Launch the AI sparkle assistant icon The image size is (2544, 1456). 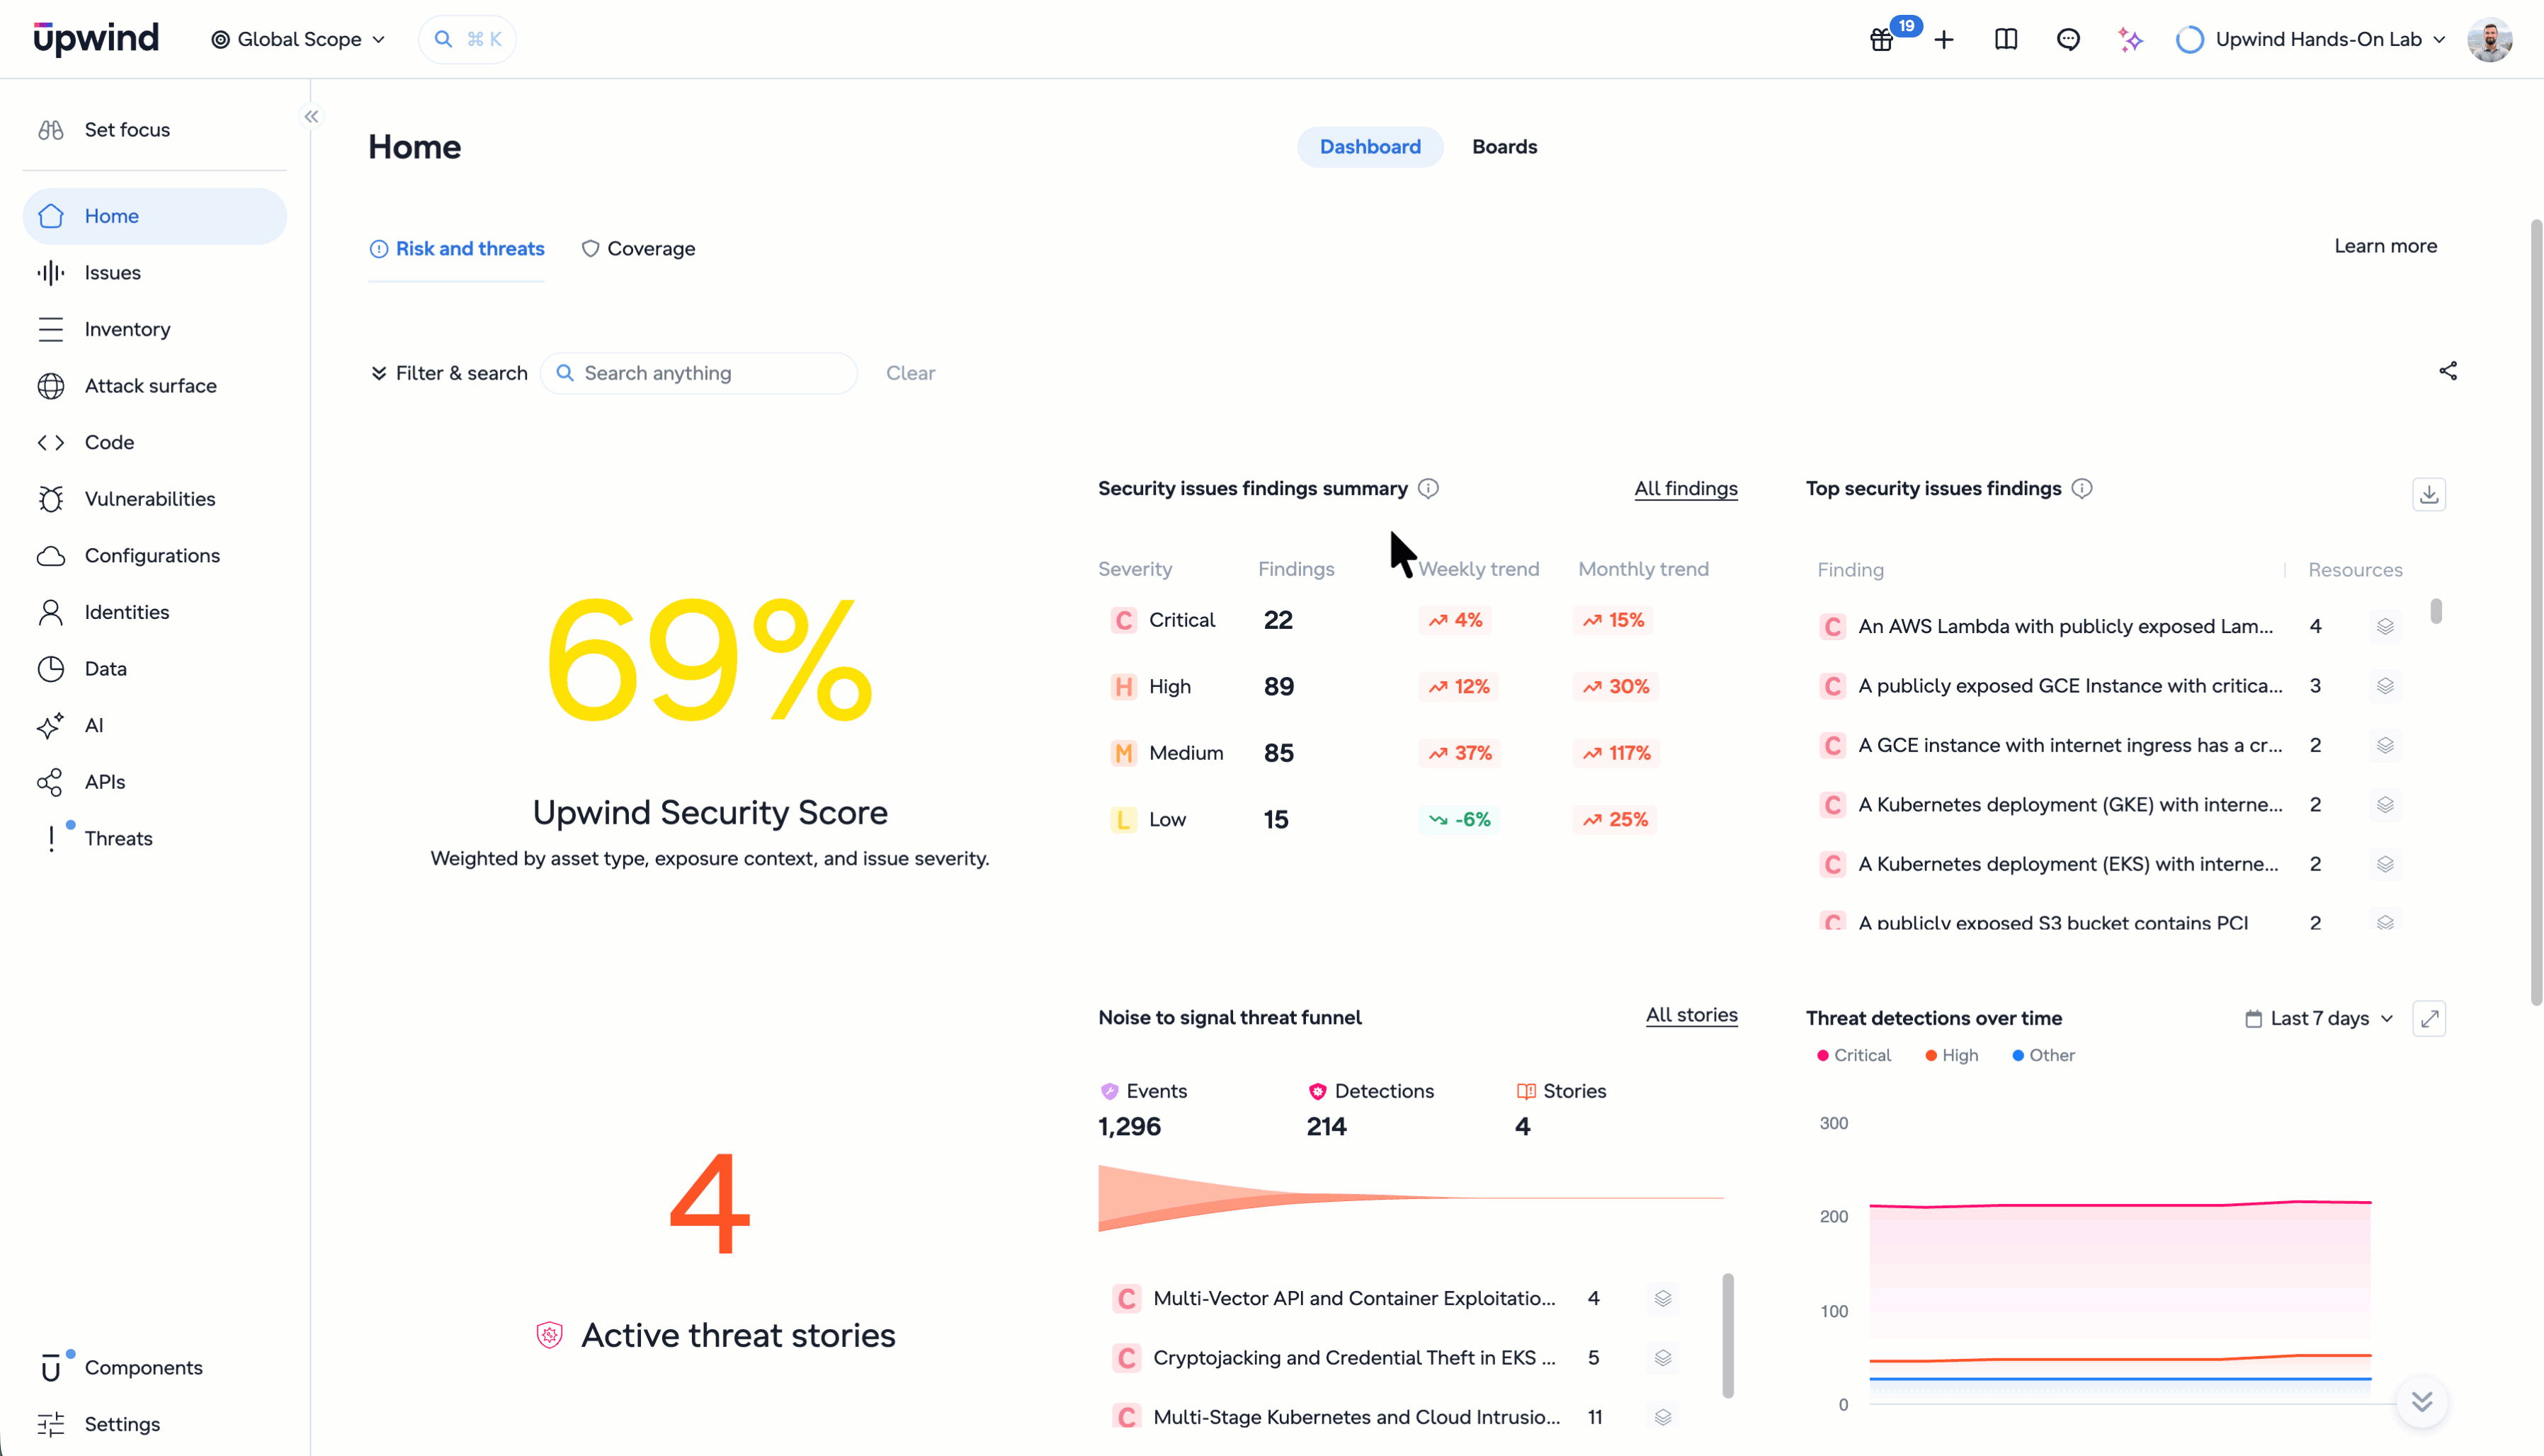click(x=2130, y=40)
